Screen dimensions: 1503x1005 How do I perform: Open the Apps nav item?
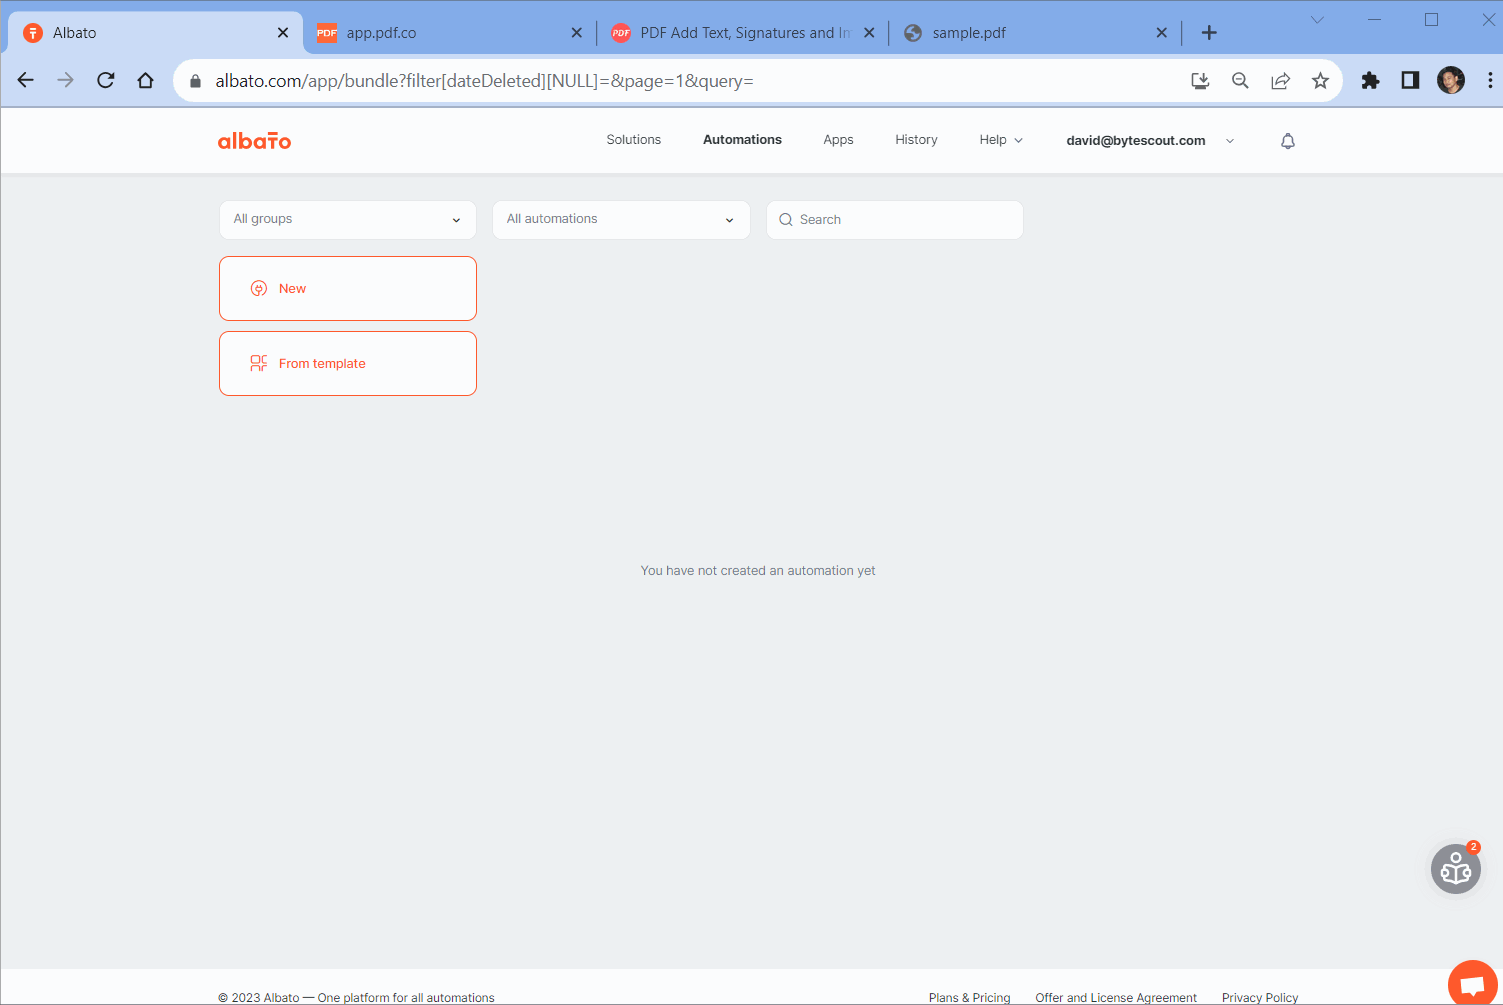838,140
